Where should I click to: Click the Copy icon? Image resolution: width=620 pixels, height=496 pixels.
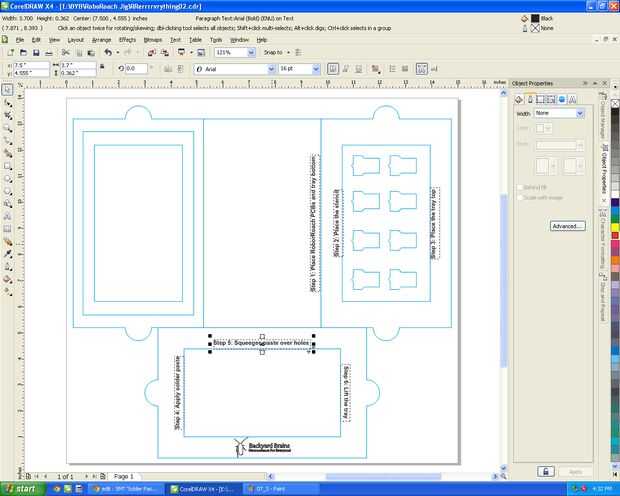pos(79,53)
